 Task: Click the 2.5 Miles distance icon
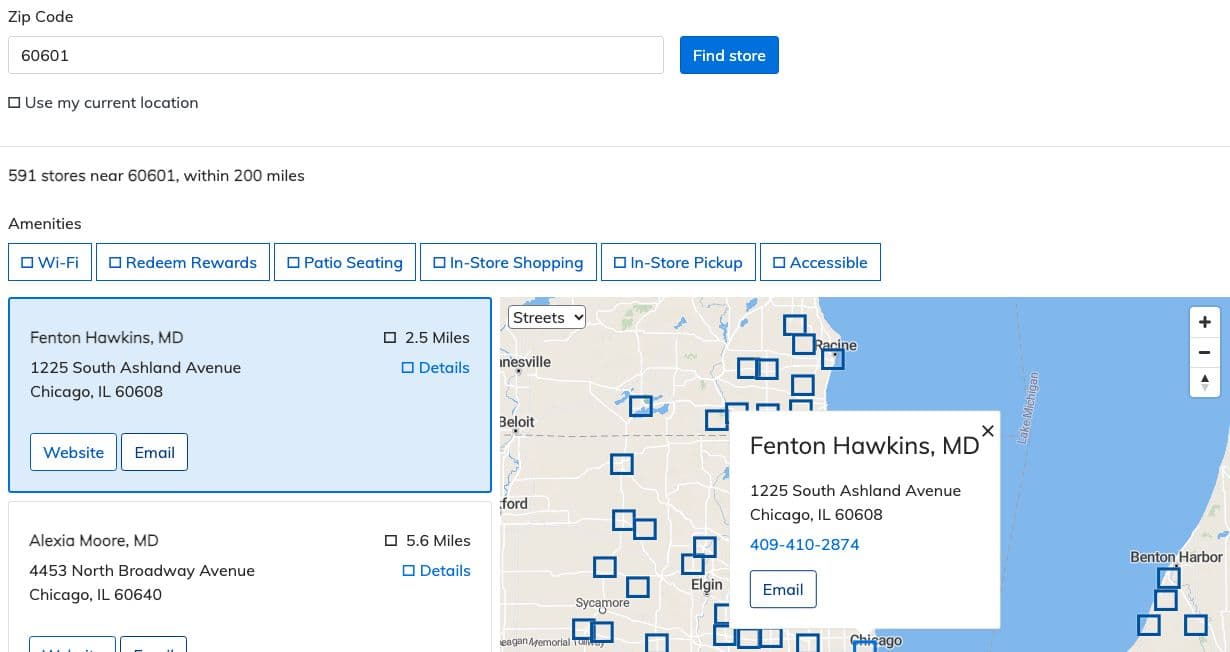click(390, 338)
